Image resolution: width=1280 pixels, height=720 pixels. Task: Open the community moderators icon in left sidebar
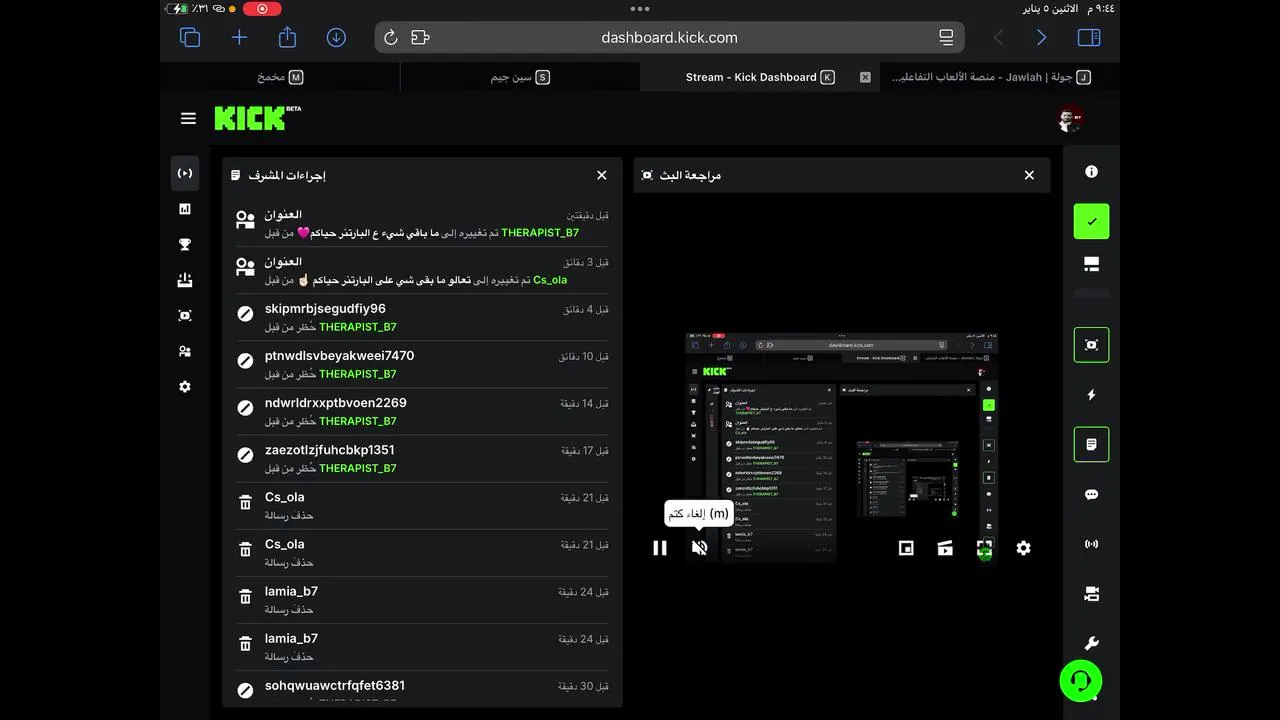click(x=185, y=351)
